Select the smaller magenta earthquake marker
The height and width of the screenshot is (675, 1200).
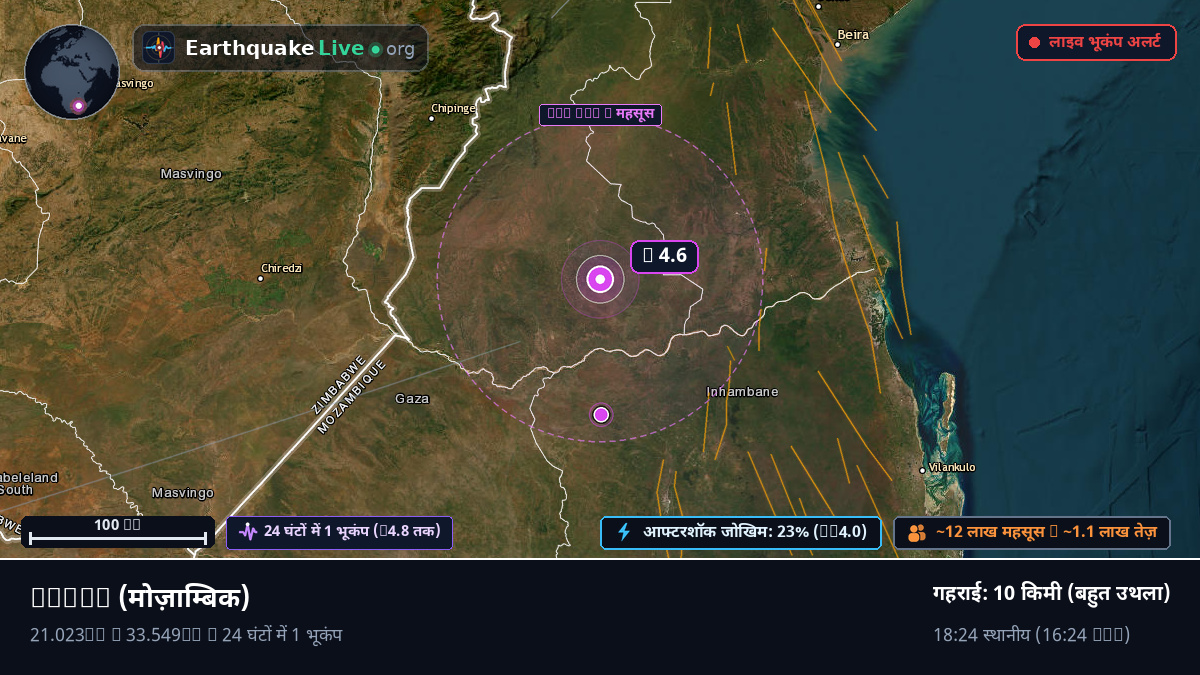pos(601,414)
